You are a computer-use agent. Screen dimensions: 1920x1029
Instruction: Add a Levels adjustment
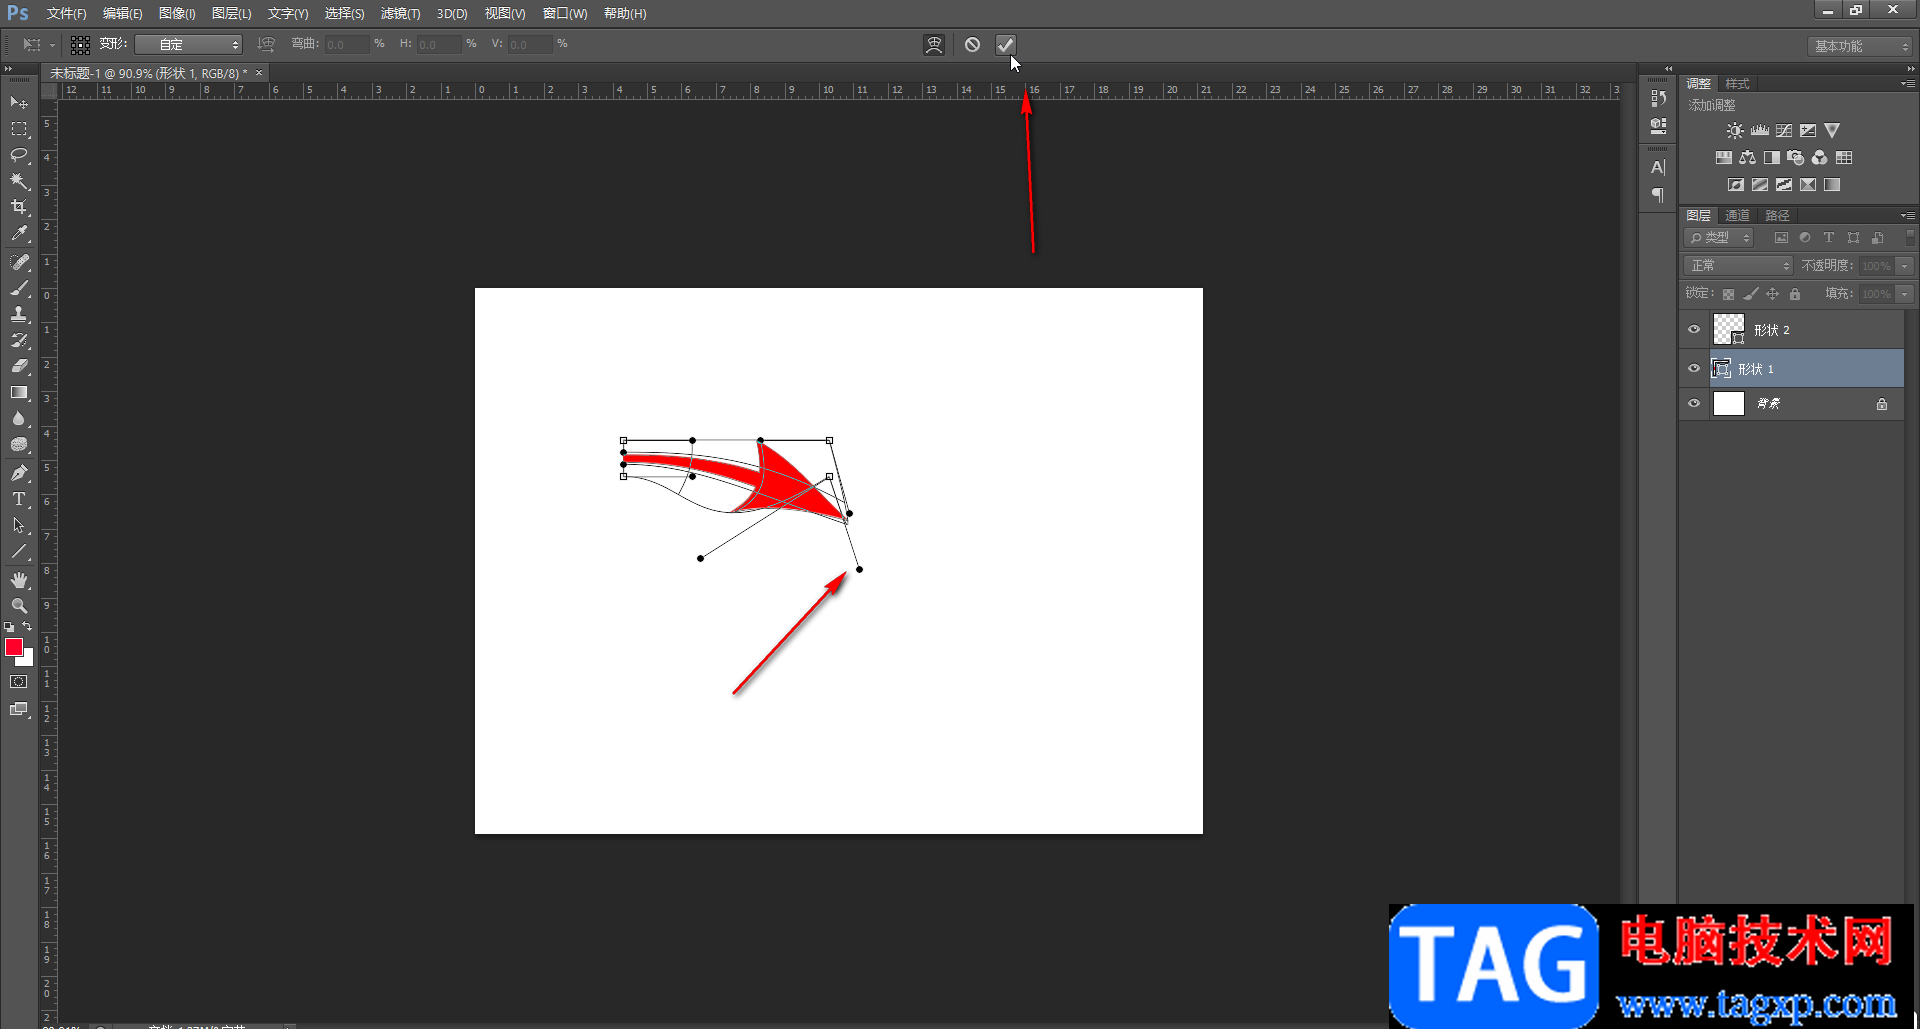(x=1760, y=131)
